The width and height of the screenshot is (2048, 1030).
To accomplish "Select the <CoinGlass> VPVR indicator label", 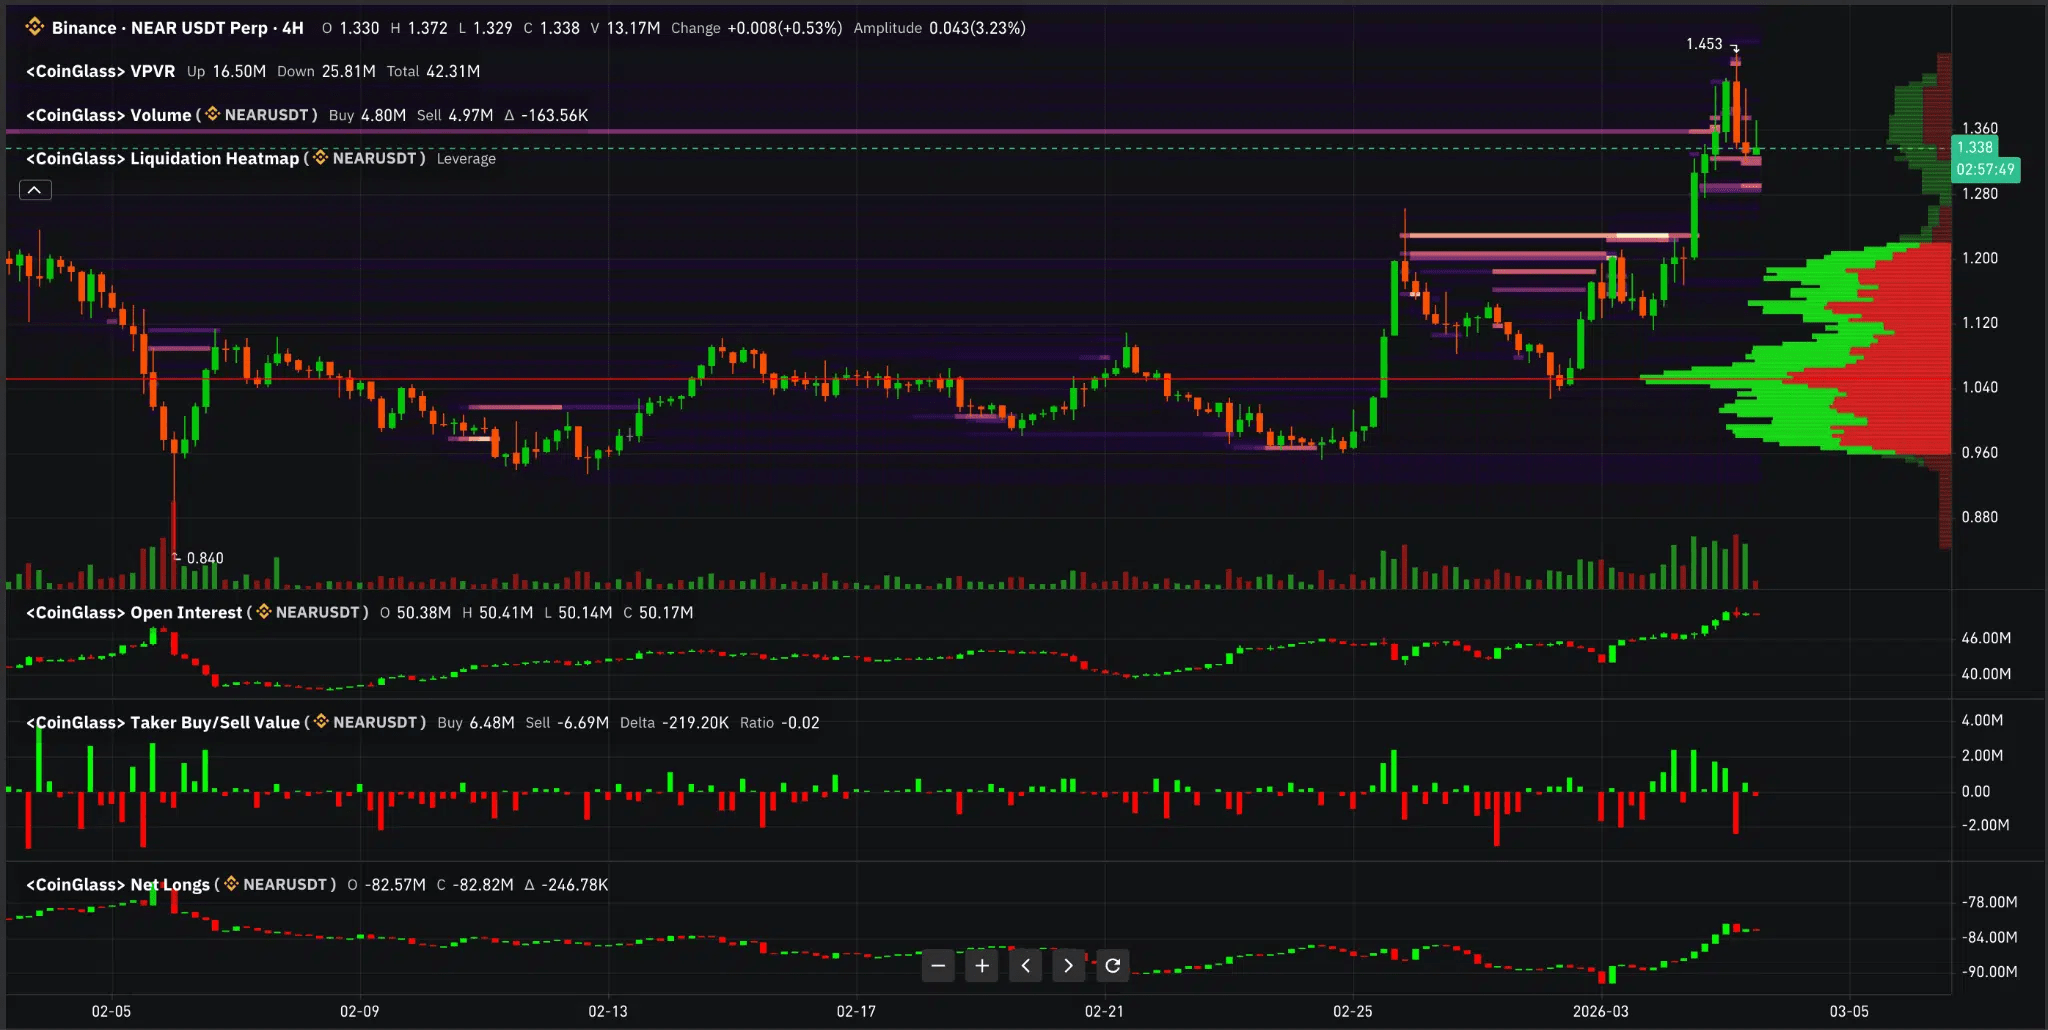I will tap(100, 71).
